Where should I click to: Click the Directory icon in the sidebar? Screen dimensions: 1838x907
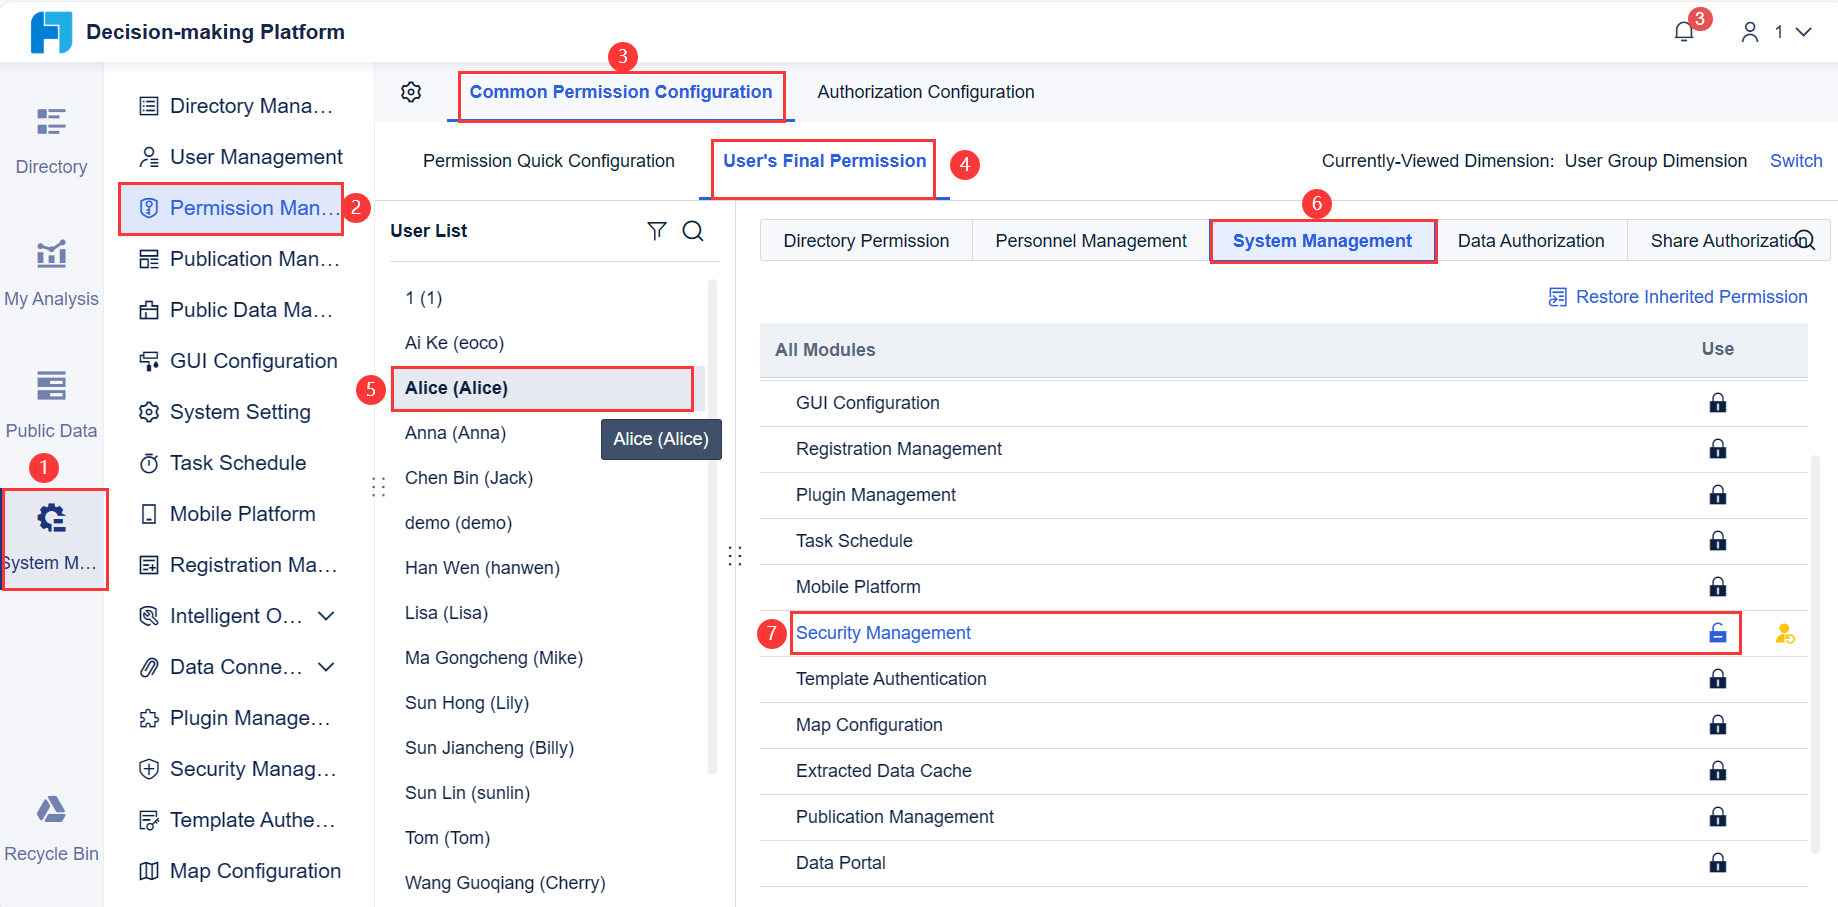51,140
